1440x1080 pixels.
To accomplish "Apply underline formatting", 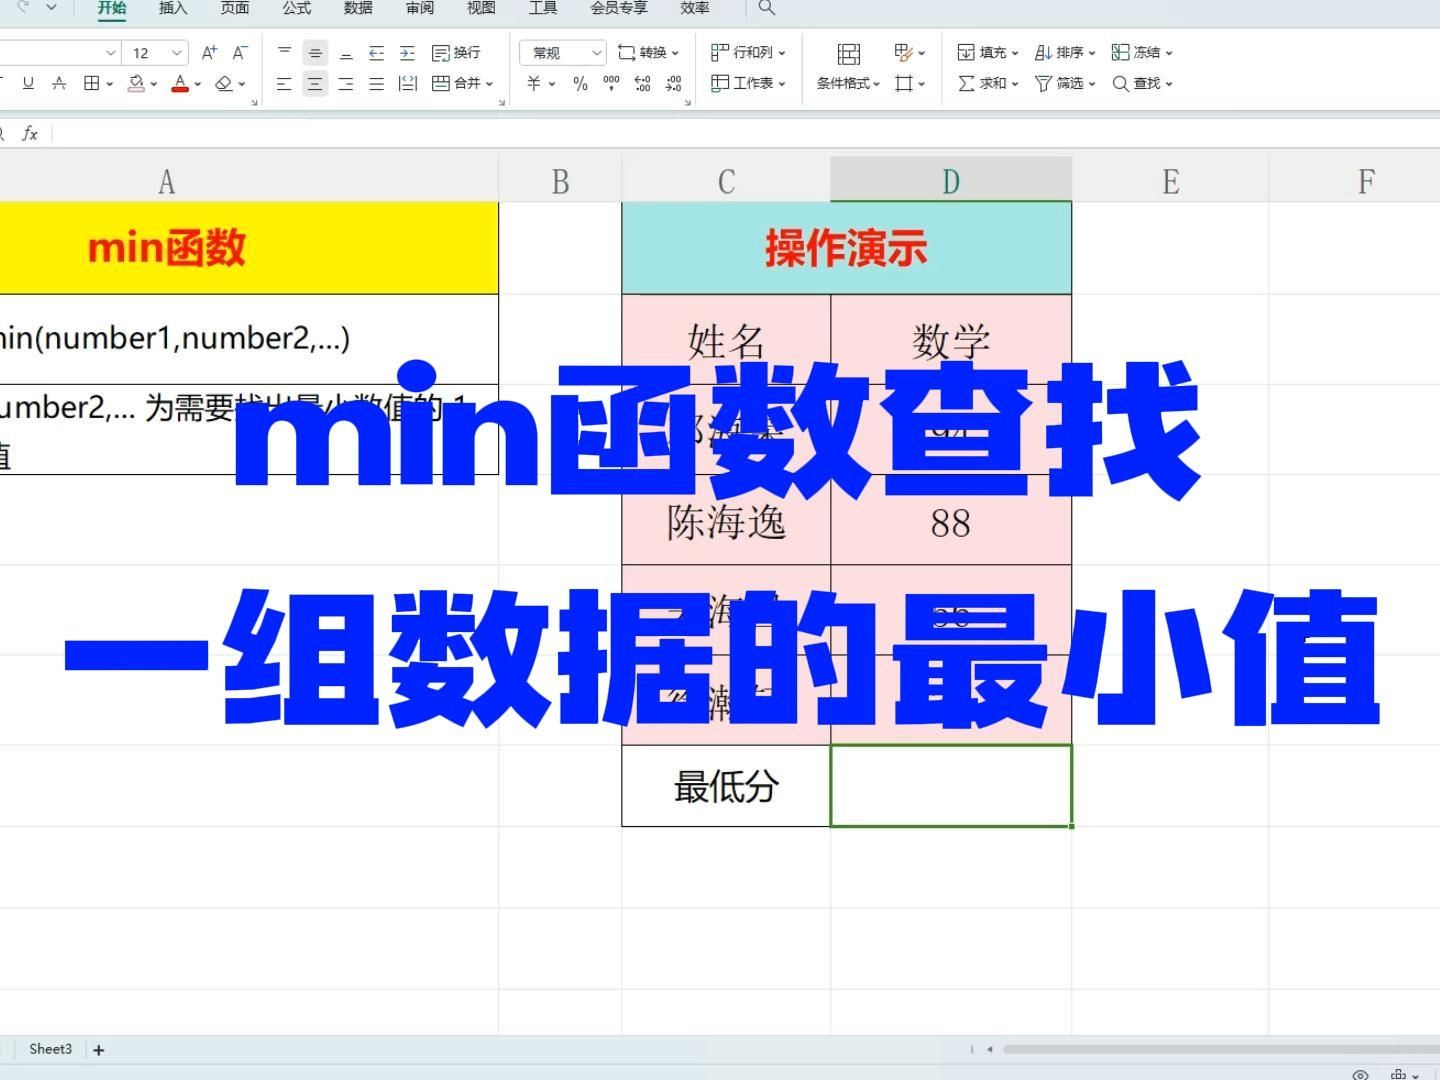I will tap(28, 83).
